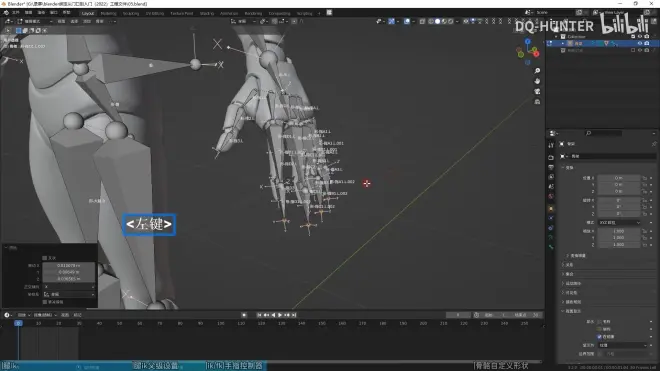
Task: Open the green Bone properties tab
Action: click(551, 247)
